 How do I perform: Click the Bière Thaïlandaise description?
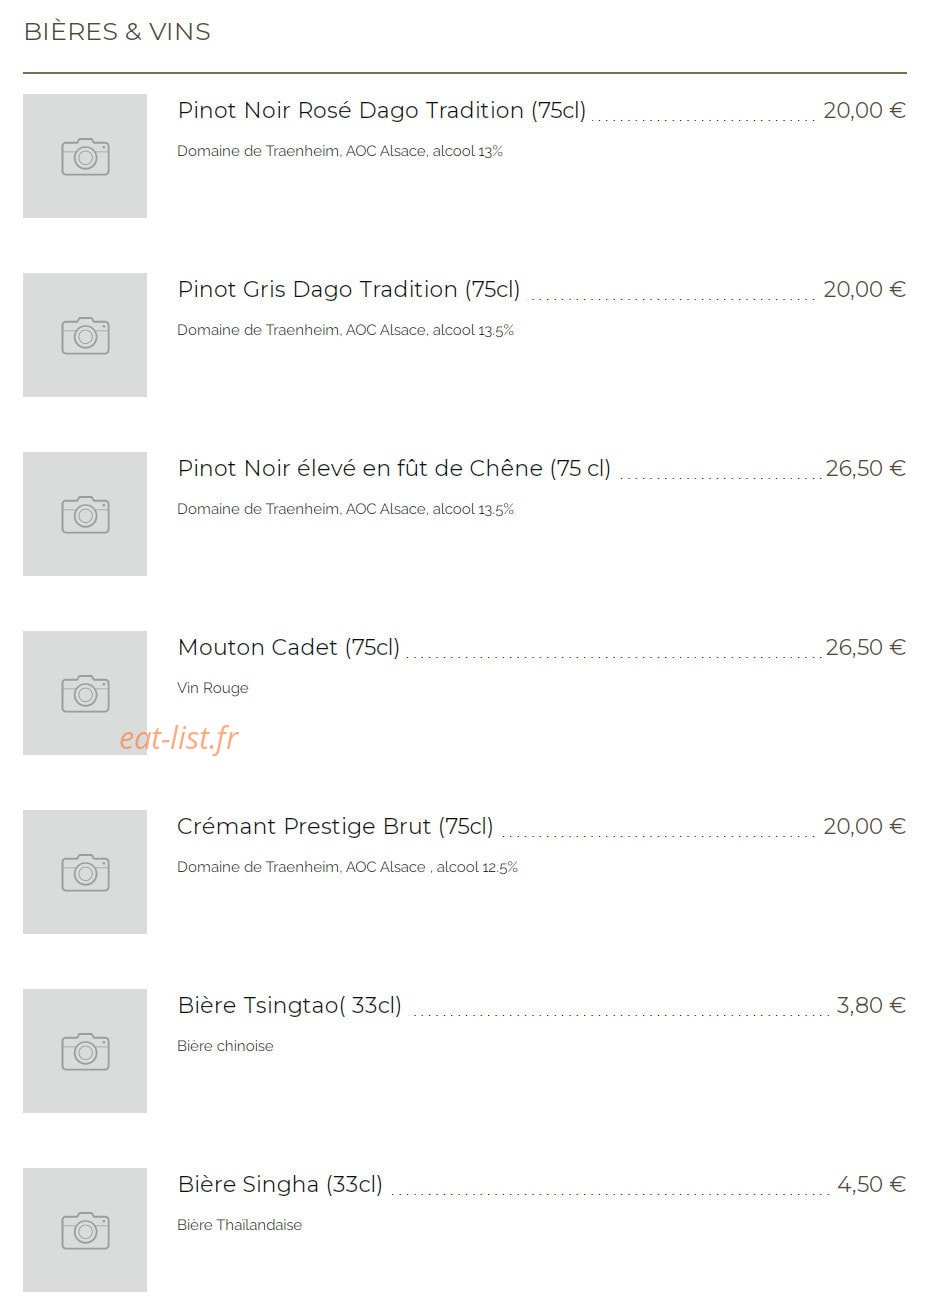click(239, 1225)
